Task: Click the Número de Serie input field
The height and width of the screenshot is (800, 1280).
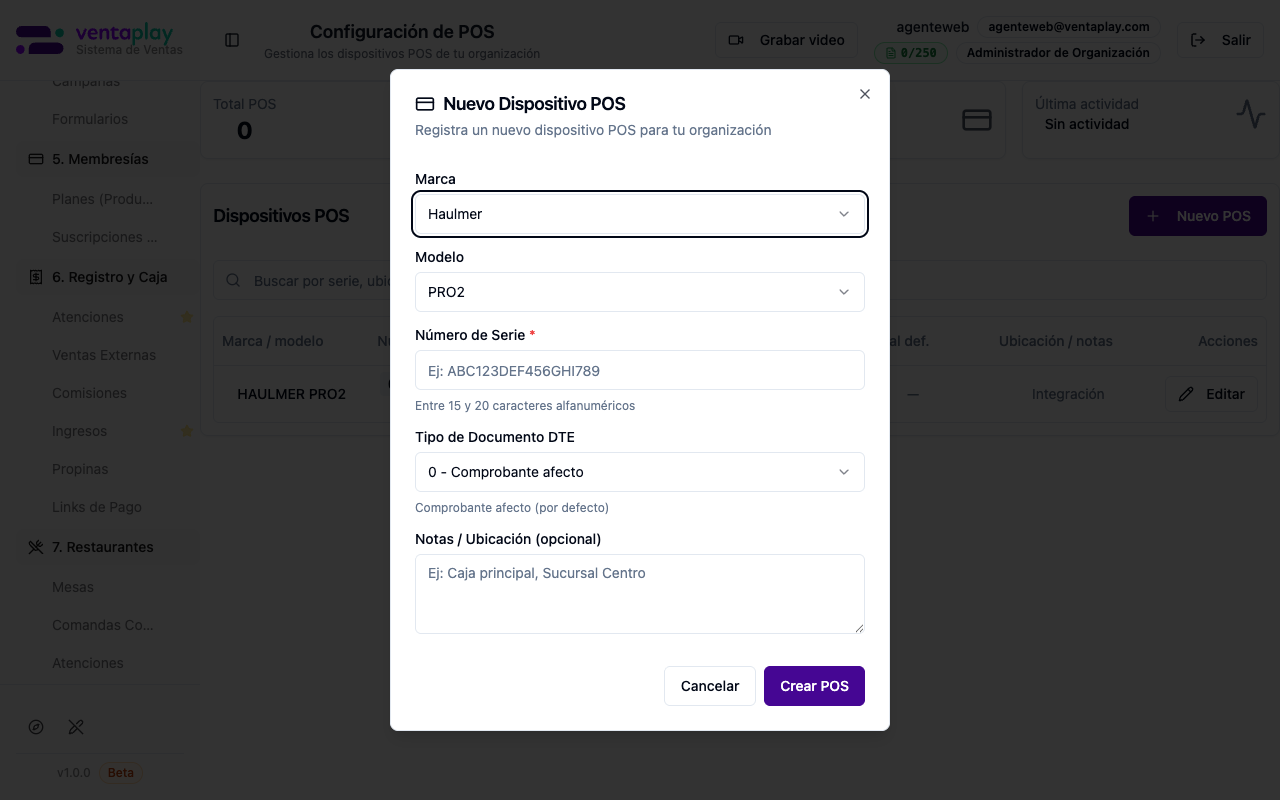Action: click(640, 370)
